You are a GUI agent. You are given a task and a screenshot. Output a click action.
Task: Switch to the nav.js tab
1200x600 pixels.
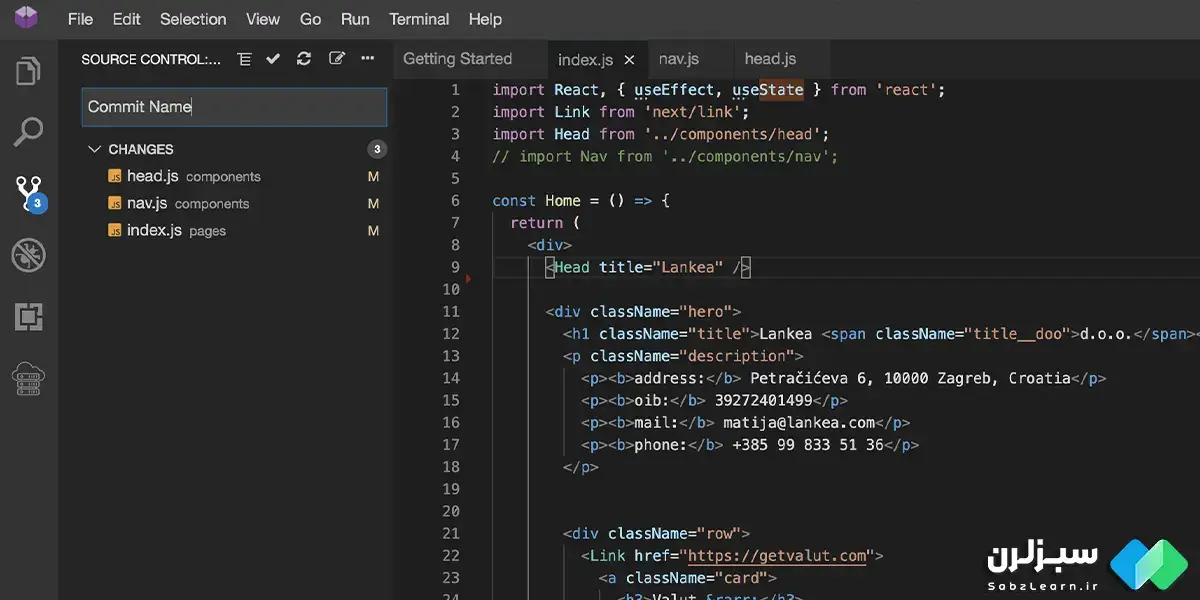679,59
